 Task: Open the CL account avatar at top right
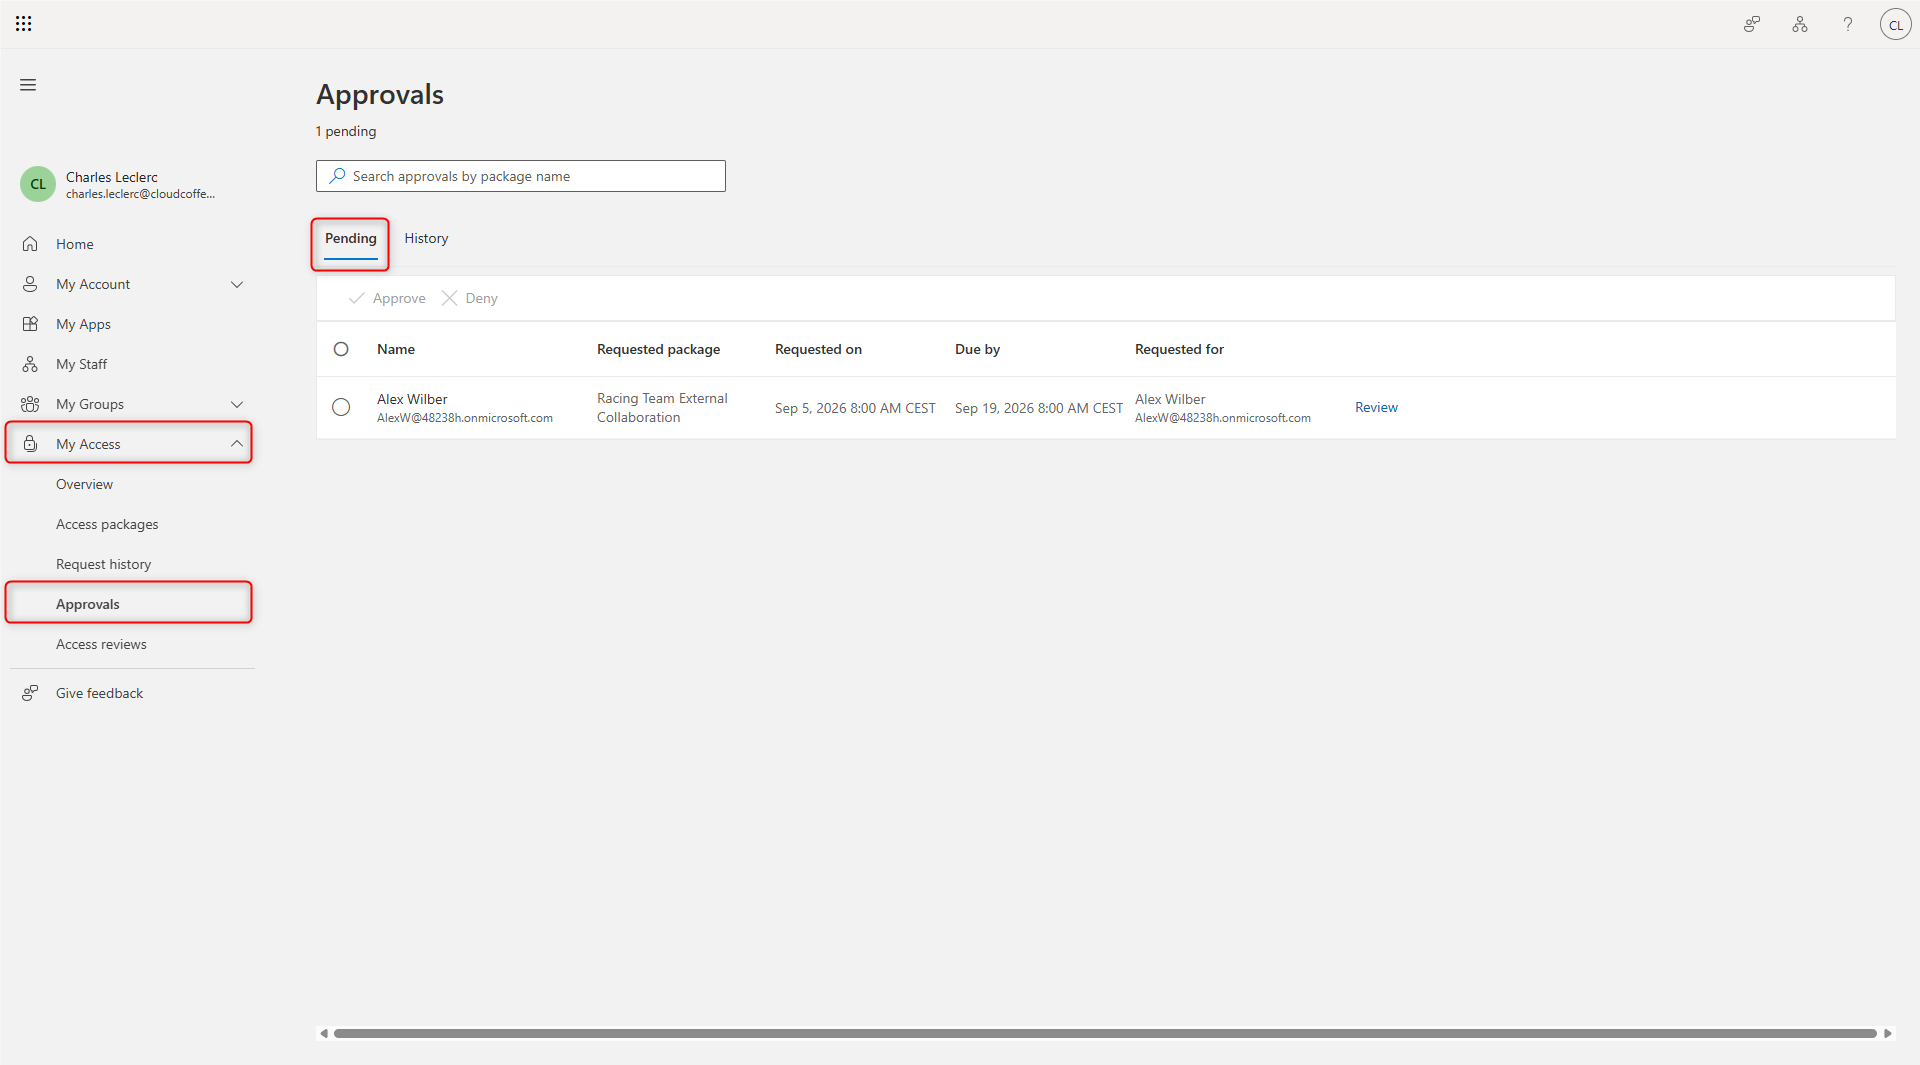[1895, 25]
